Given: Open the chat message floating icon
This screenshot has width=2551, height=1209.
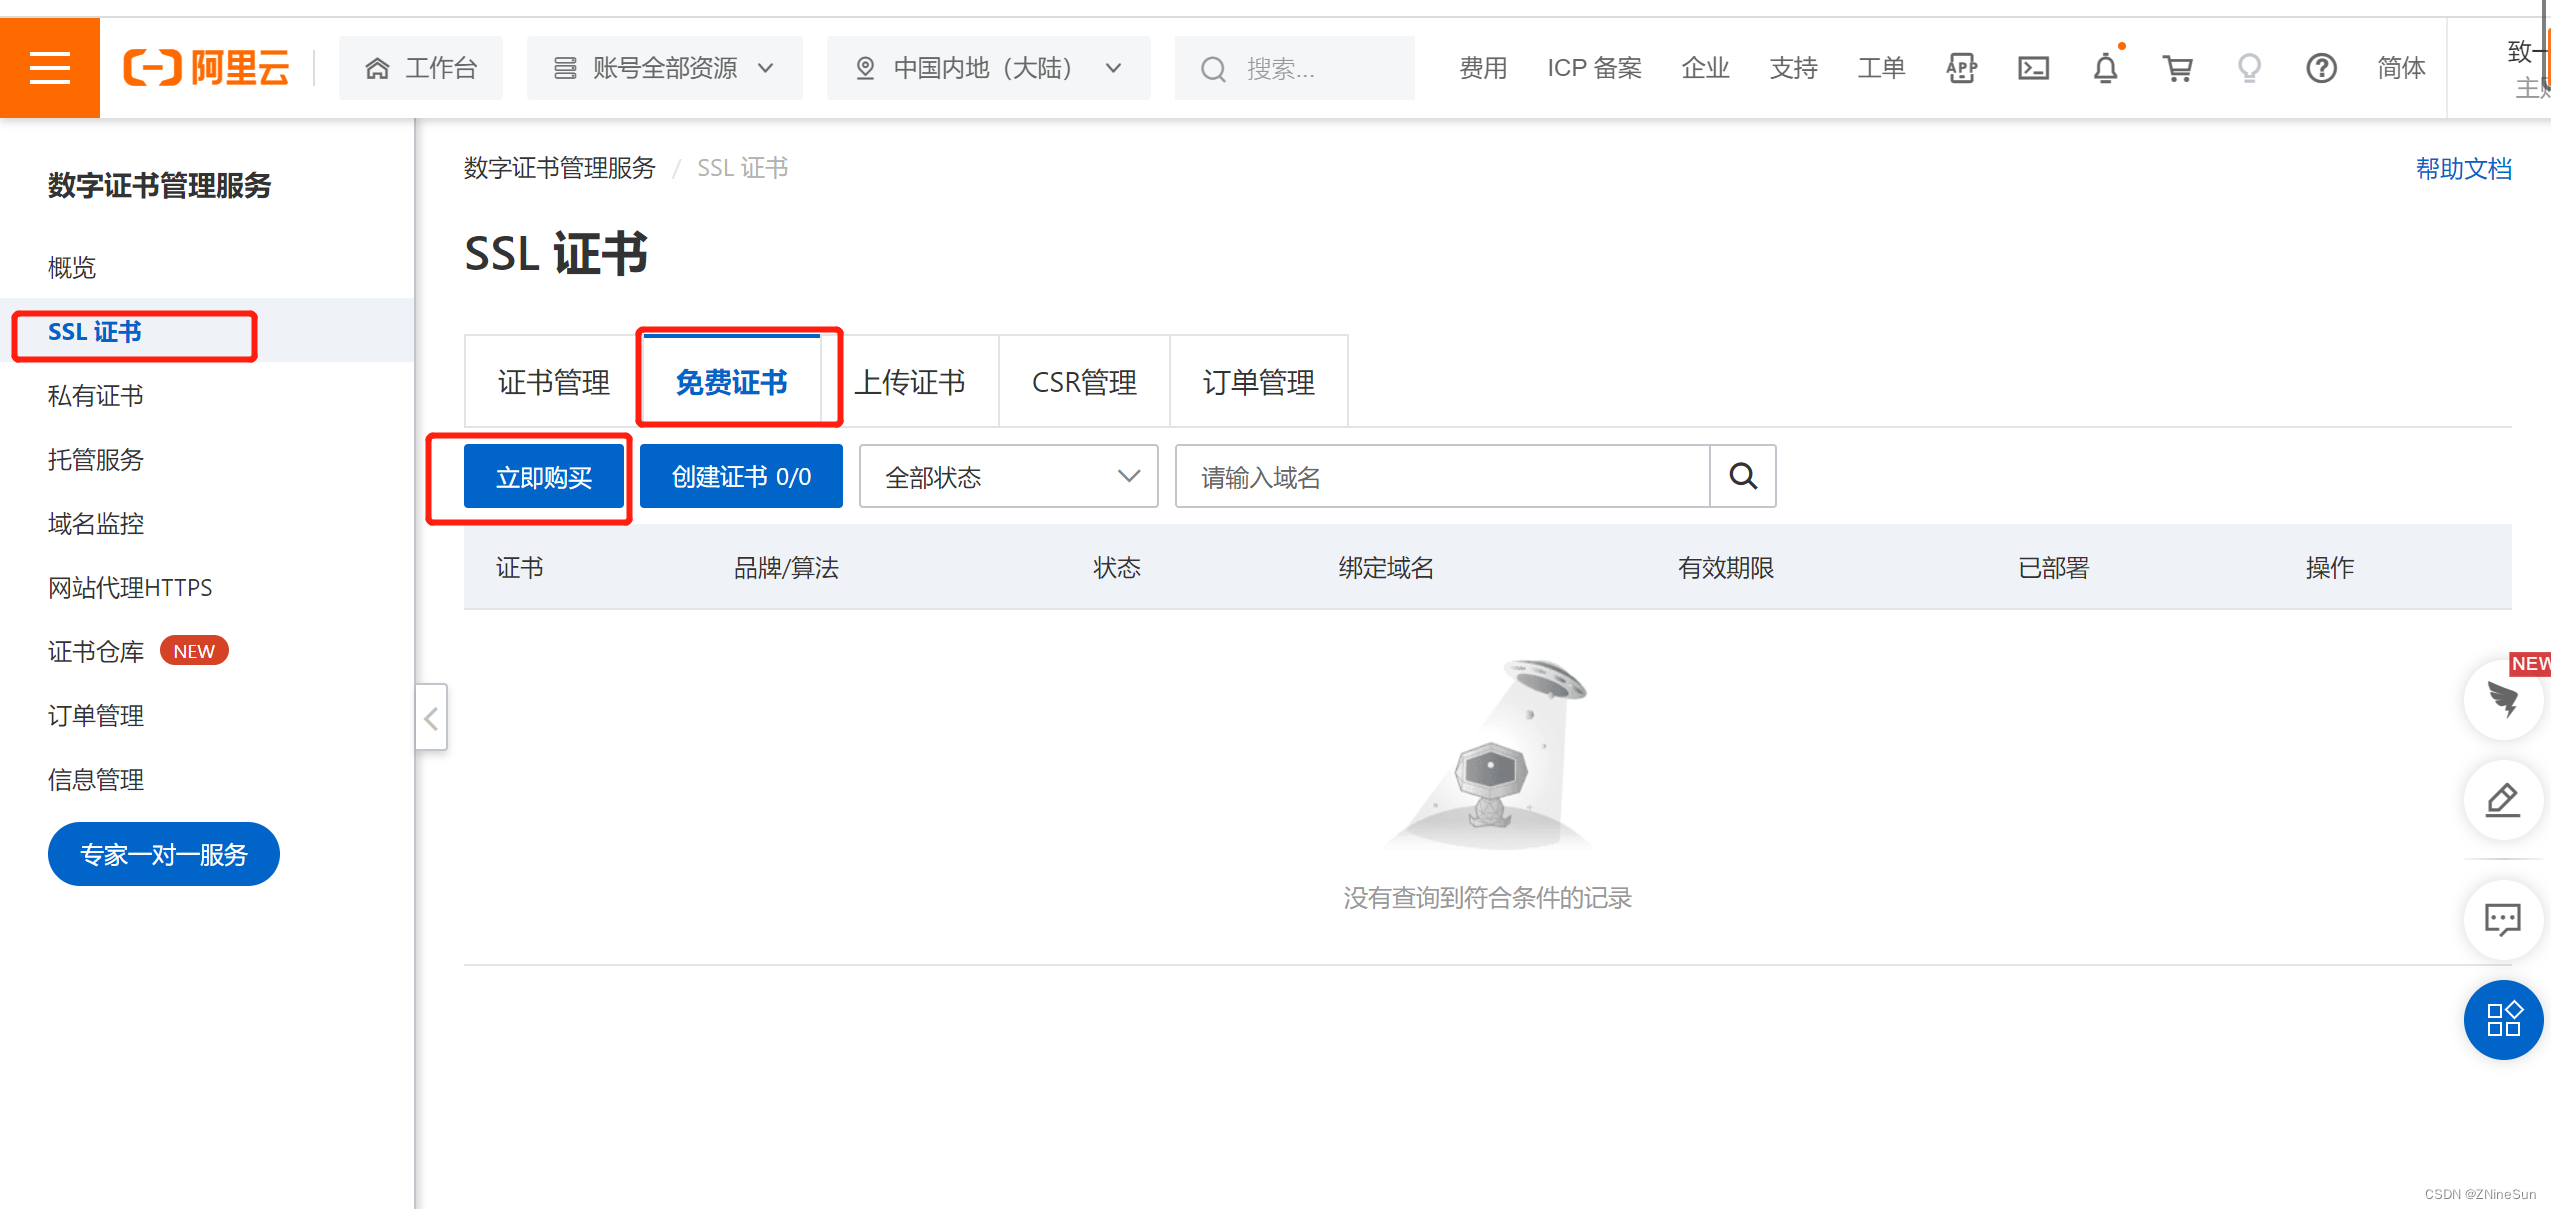Looking at the screenshot, I should click(x=2503, y=919).
